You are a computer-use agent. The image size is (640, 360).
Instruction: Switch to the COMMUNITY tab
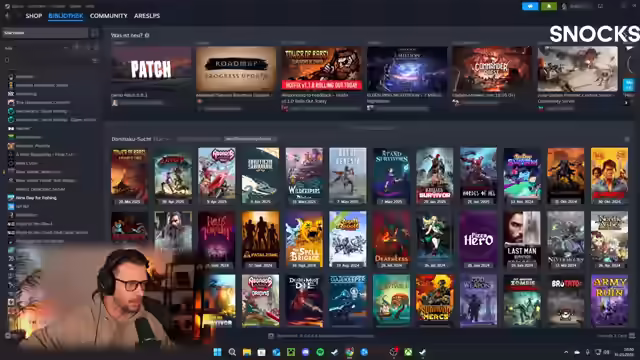point(109,16)
